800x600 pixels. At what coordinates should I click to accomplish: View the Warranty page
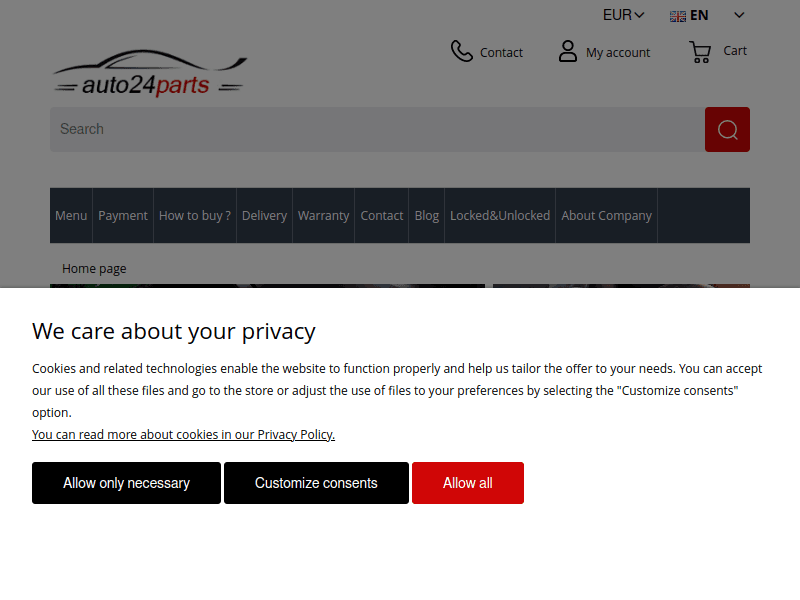coord(323,215)
